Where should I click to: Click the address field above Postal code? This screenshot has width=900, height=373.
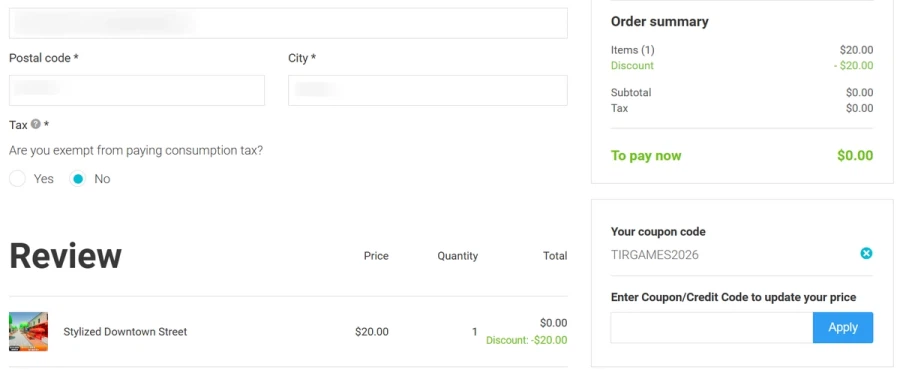coord(288,23)
